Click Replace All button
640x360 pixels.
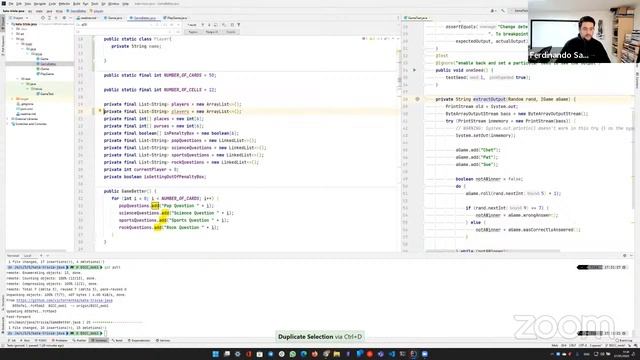tap(211, 32)
